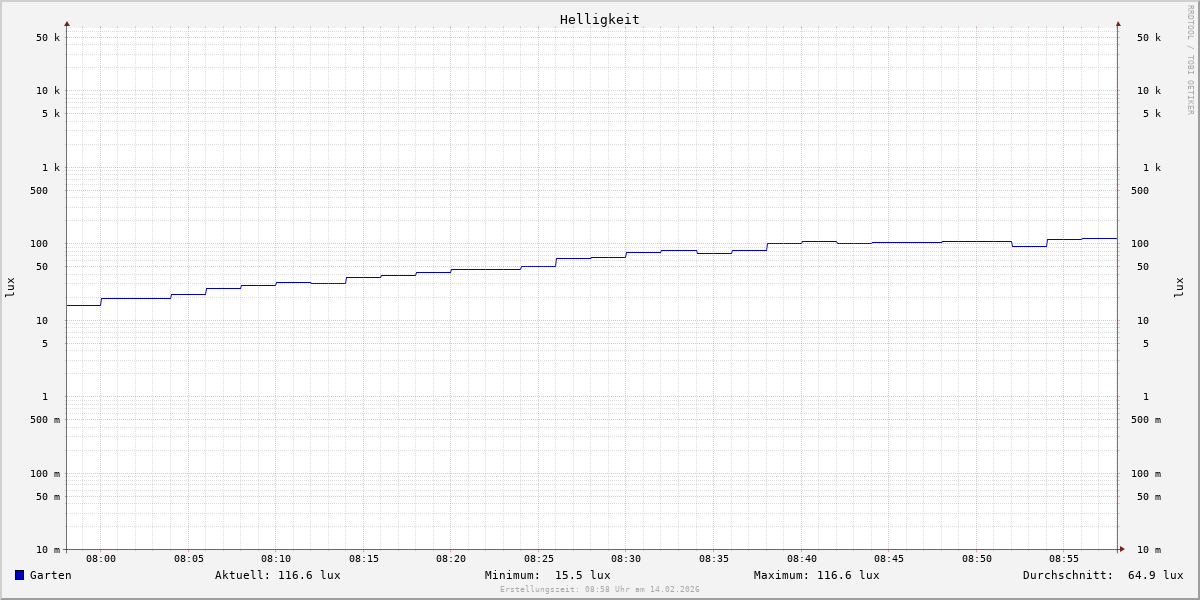This screenshot has width=1200, height=600.
Task: Select the Helligkeit chart title
Action: click(599, 19)
